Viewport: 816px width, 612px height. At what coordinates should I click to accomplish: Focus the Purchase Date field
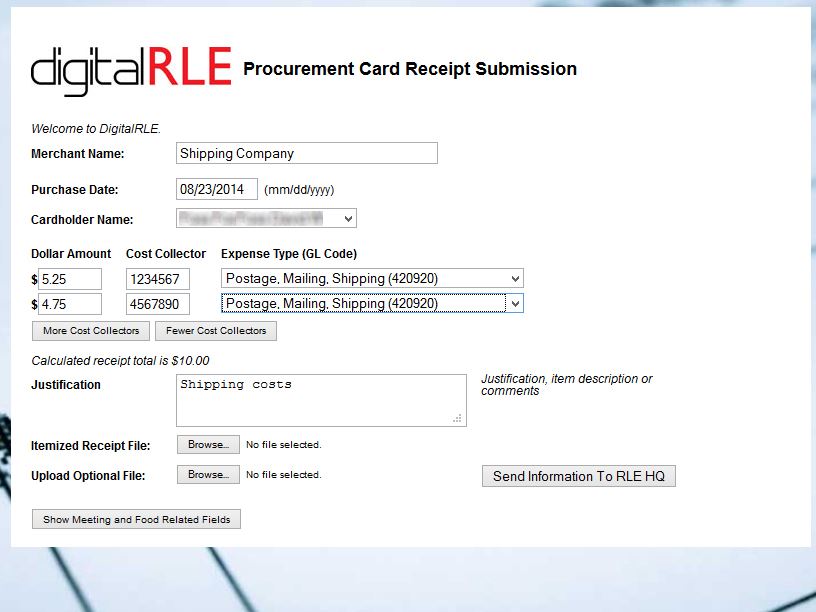pyautogui.click(x=217, y=189)
